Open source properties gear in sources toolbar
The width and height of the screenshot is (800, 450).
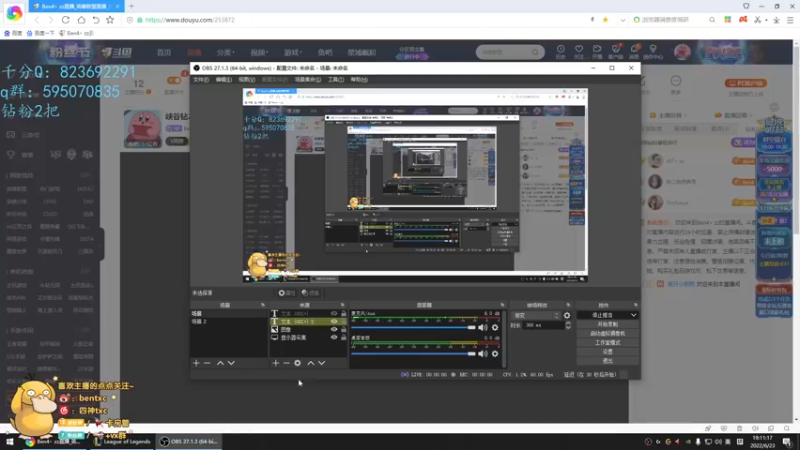coord(297,363)
